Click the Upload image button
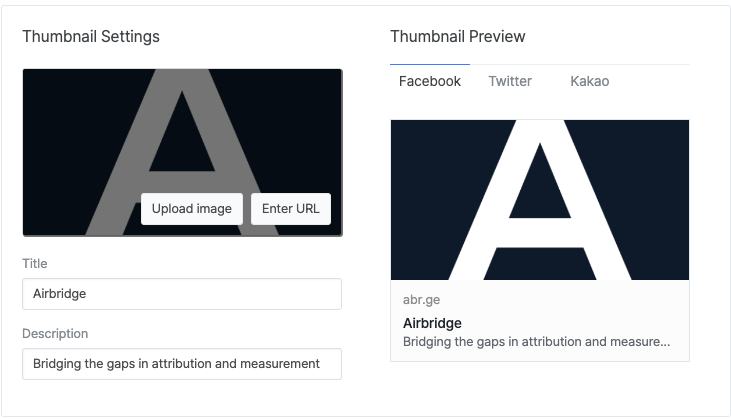Image resolution: width=731 pixels, height=419 pixels. [x=192, y=209]
